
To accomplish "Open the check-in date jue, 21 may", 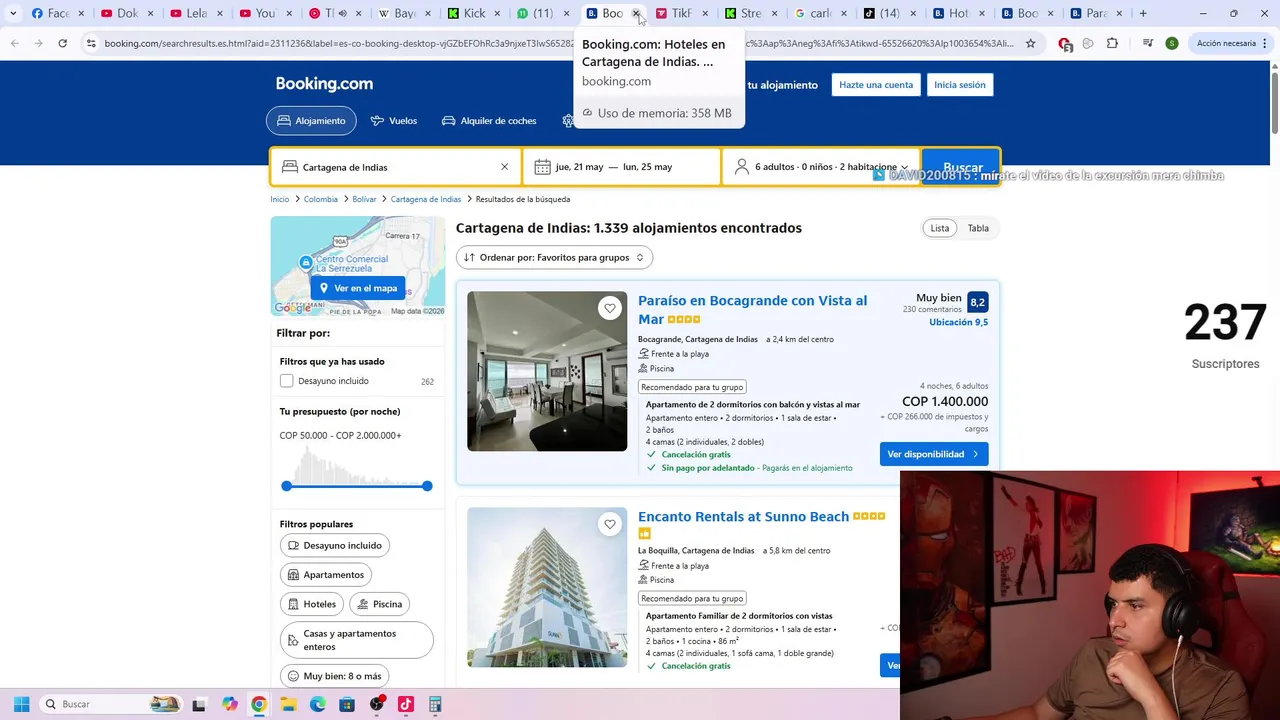I will 579,167.
